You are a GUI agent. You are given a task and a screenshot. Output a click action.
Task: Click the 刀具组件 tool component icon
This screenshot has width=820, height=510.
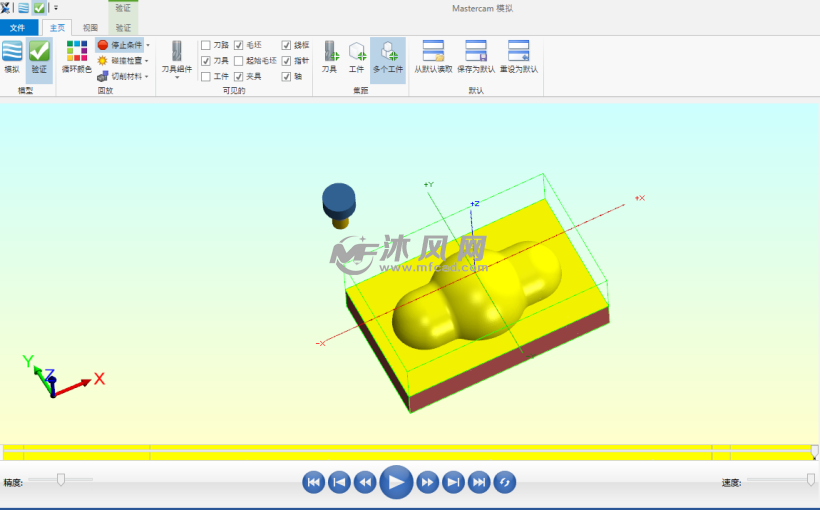tap(177, 51)
